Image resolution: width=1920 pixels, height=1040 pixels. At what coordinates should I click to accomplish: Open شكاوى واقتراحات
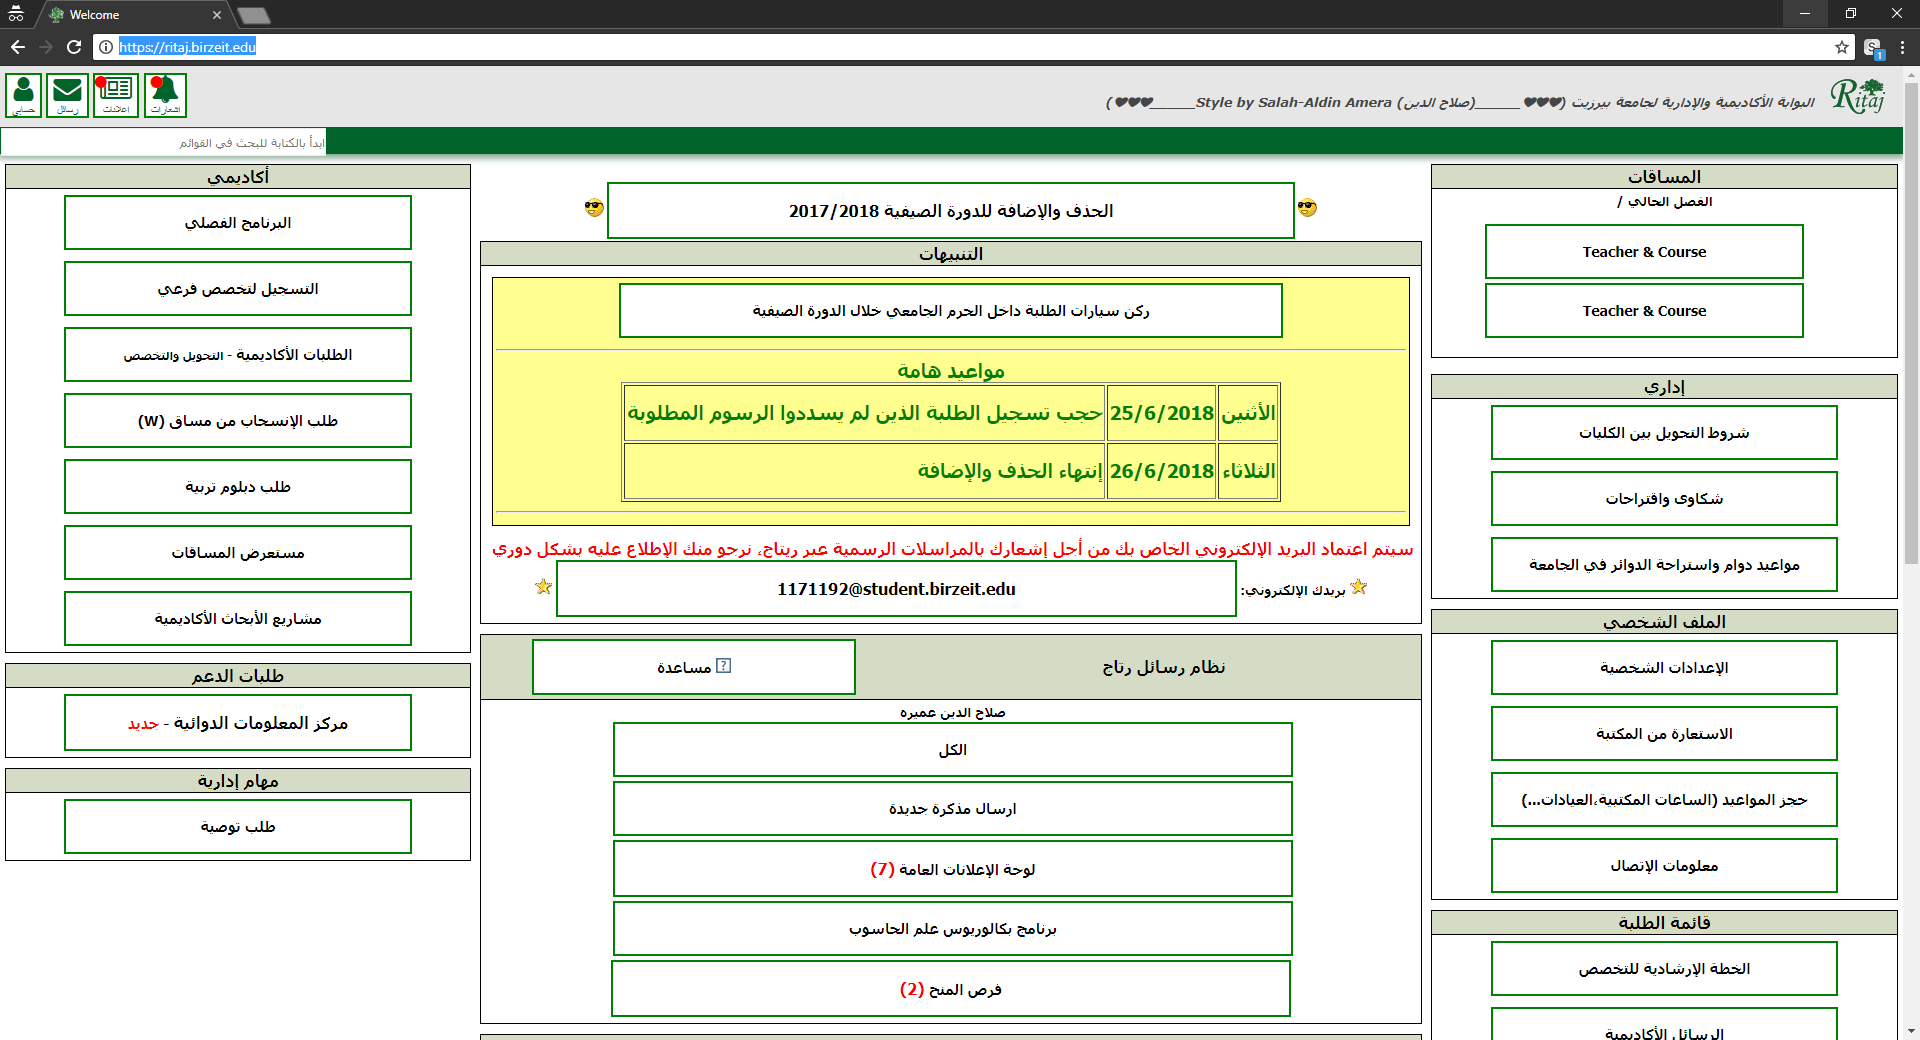click(1664, 499)
